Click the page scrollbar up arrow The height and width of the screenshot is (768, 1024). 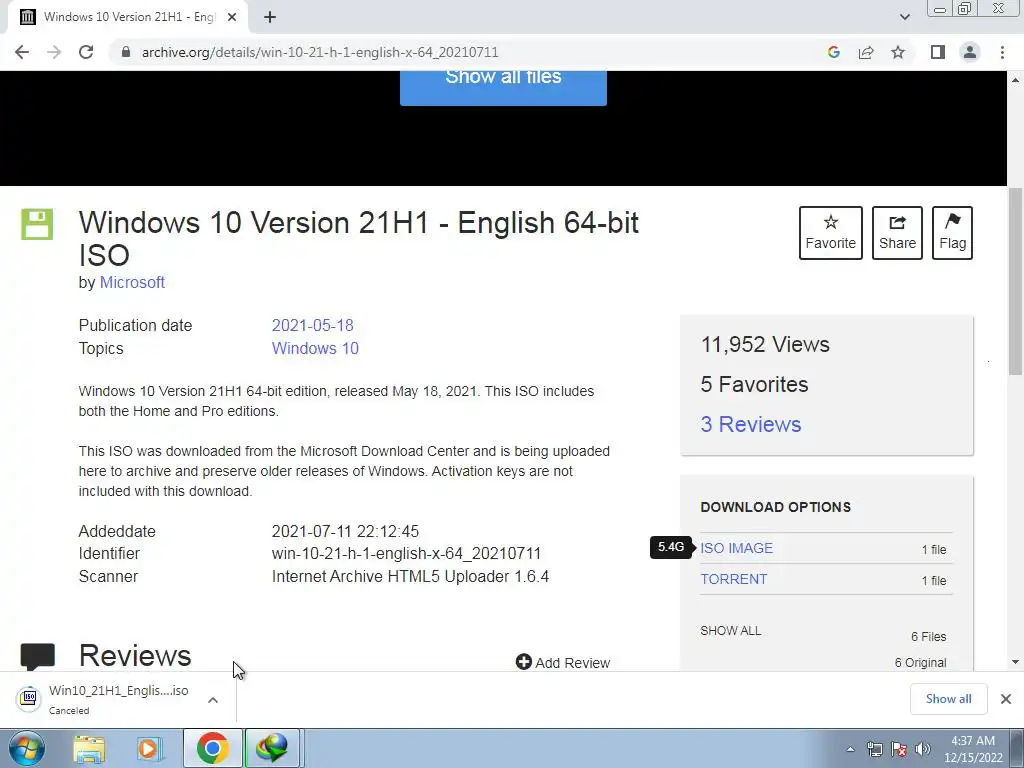tap(1016, 79)
